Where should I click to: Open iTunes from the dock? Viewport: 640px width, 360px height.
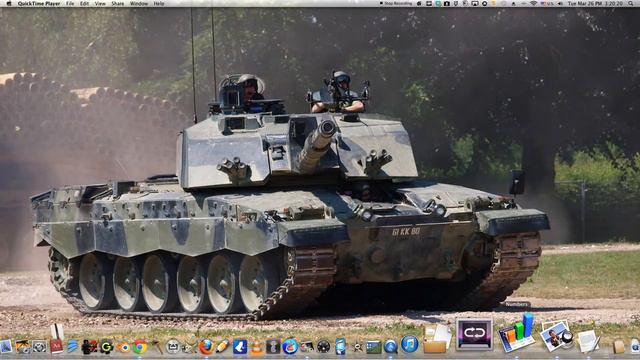point(409,344)
